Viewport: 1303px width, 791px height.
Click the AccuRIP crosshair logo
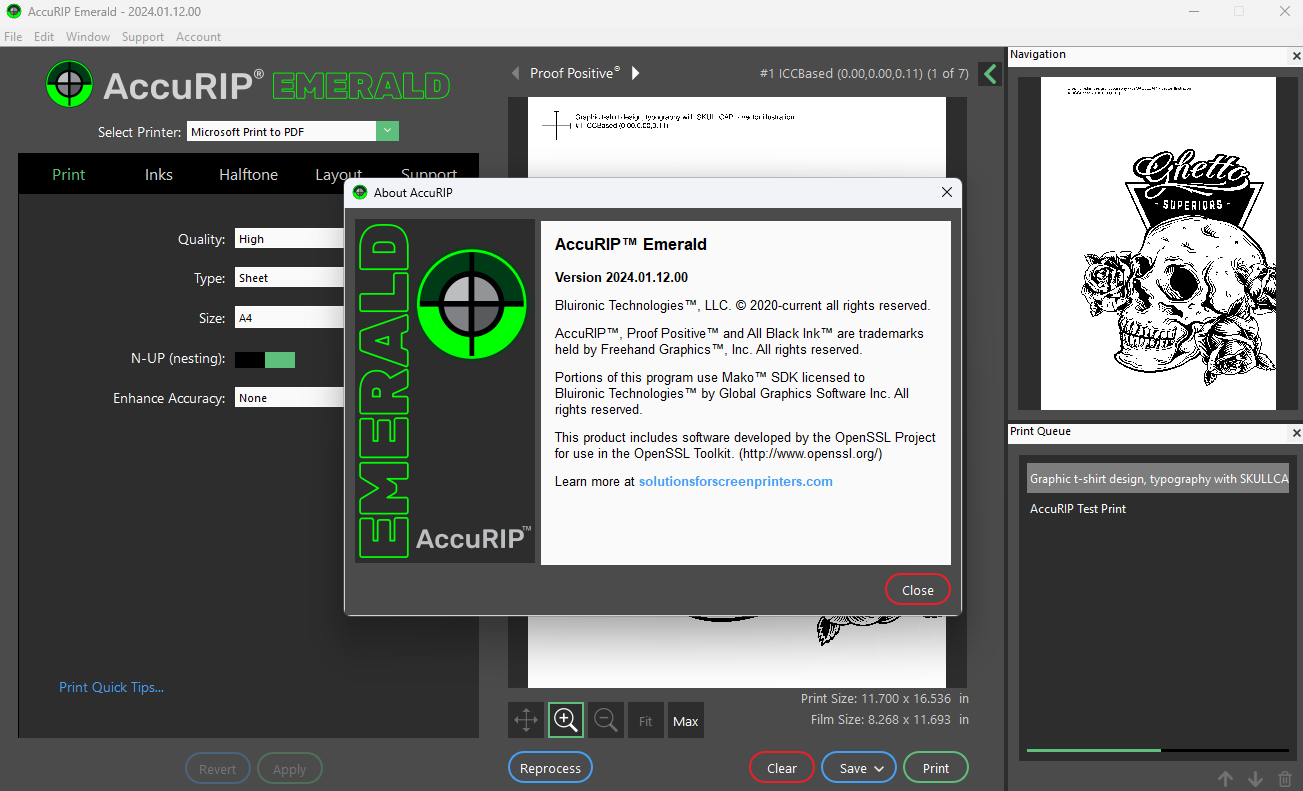[69, 85]
